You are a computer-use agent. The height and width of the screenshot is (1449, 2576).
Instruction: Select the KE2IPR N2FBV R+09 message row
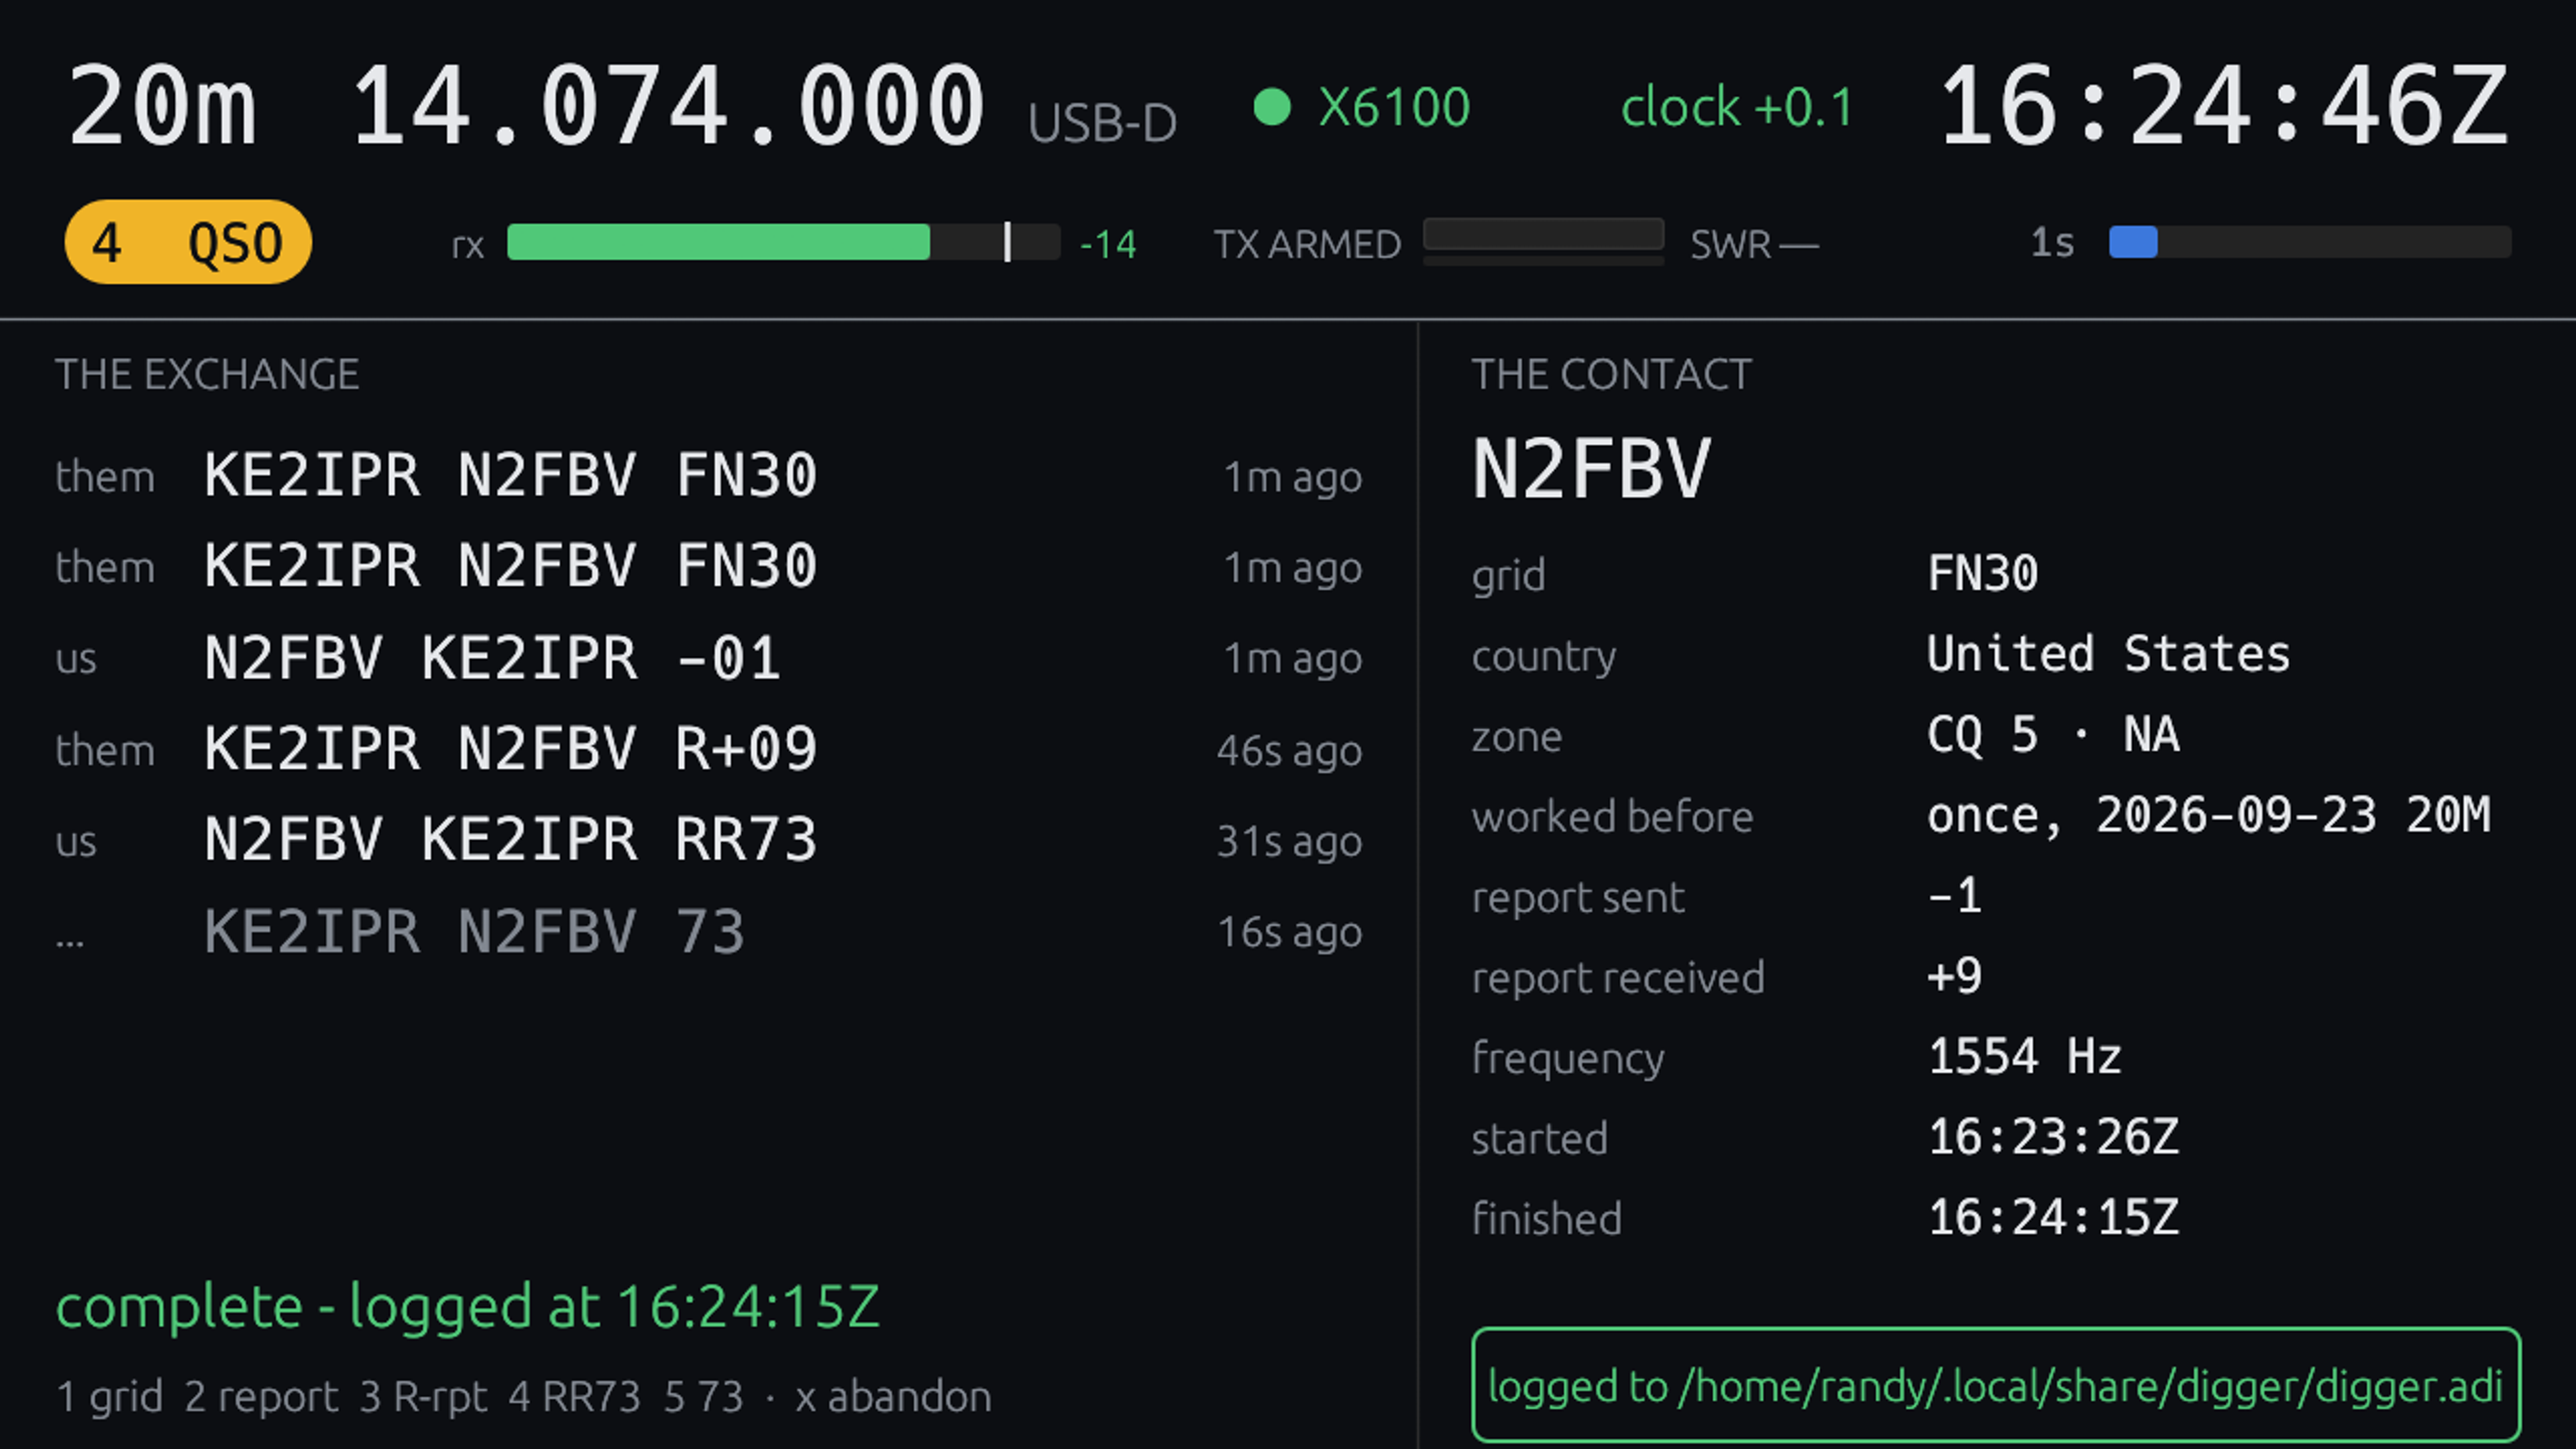[709, 749]
